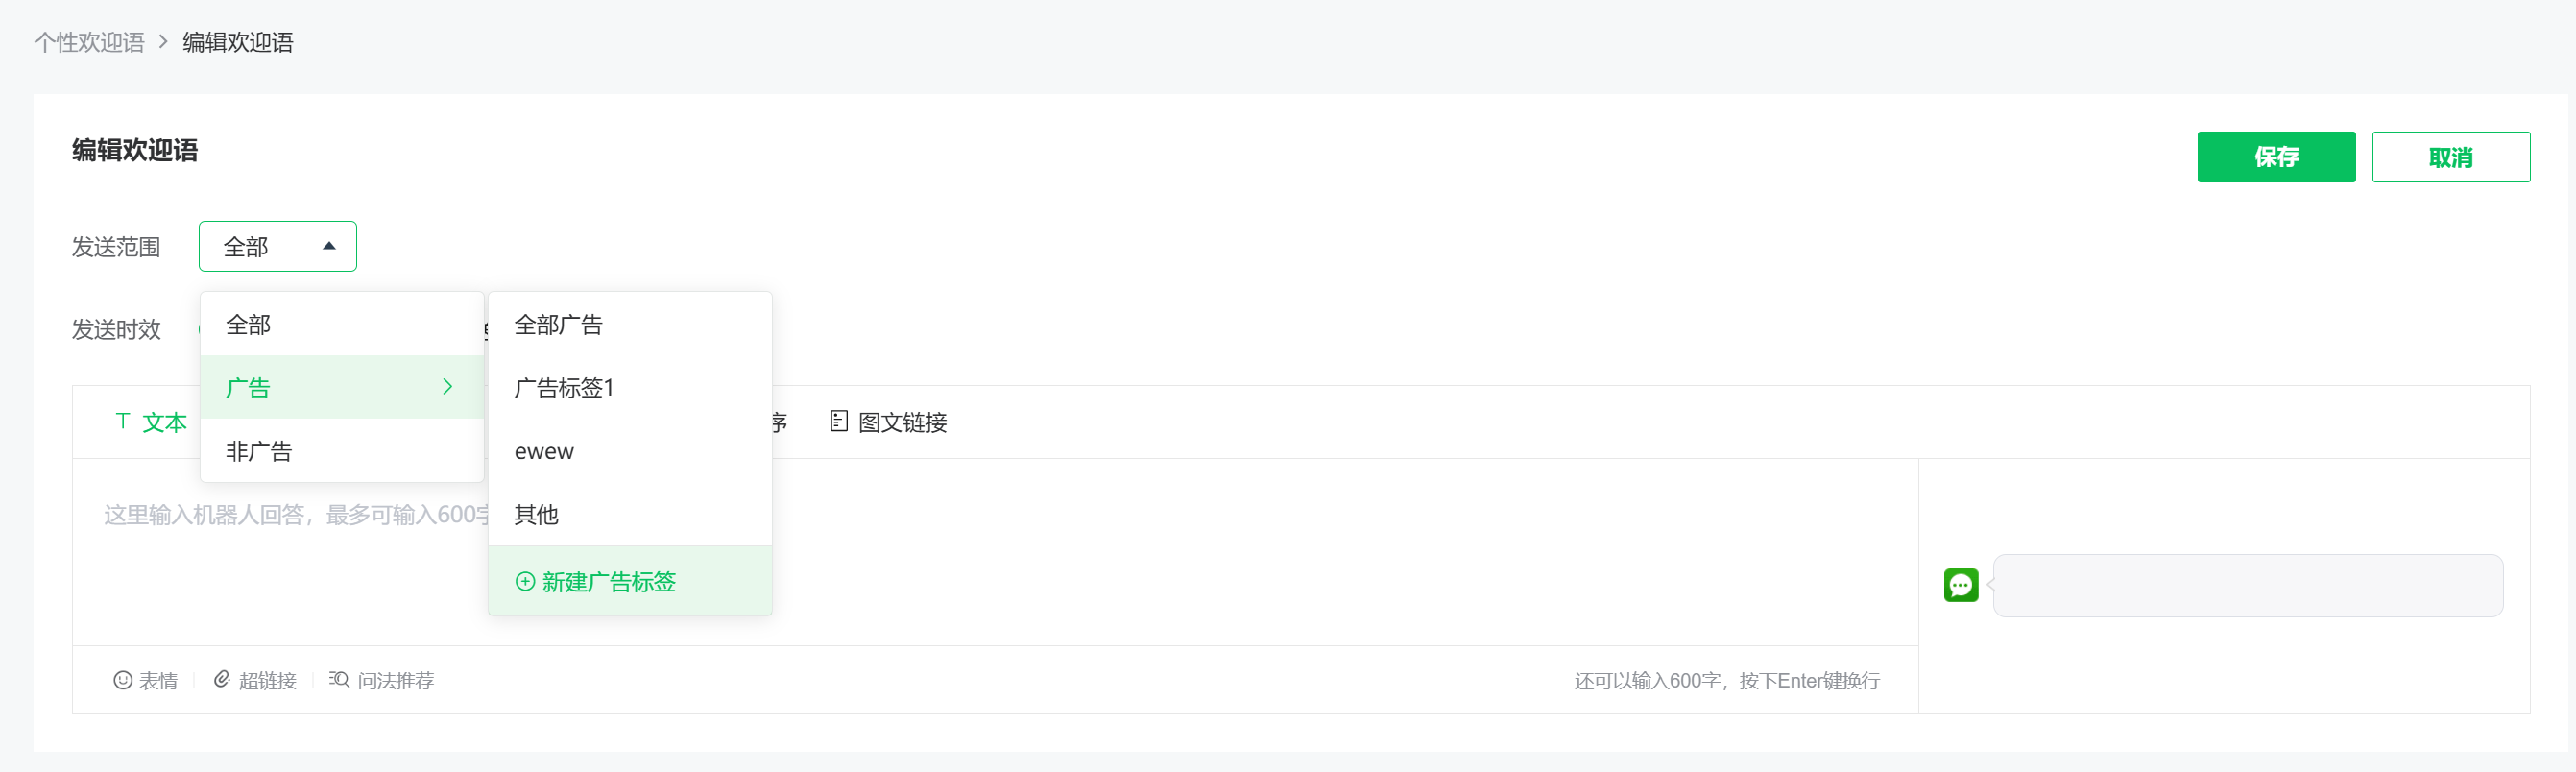
Task: Expand the 广告 submenu chevron
Action: (x=447, y=387)
